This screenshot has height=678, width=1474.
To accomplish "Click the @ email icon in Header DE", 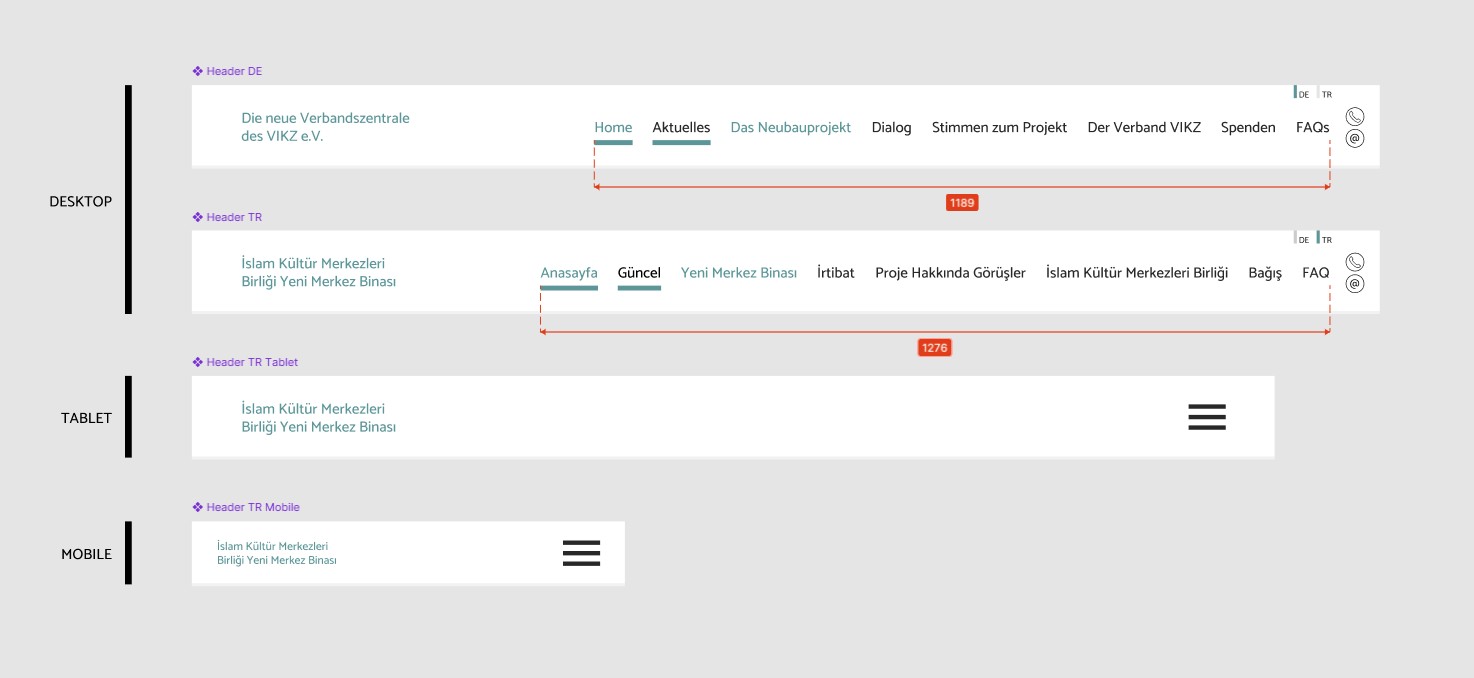I will pos(1355,139).
